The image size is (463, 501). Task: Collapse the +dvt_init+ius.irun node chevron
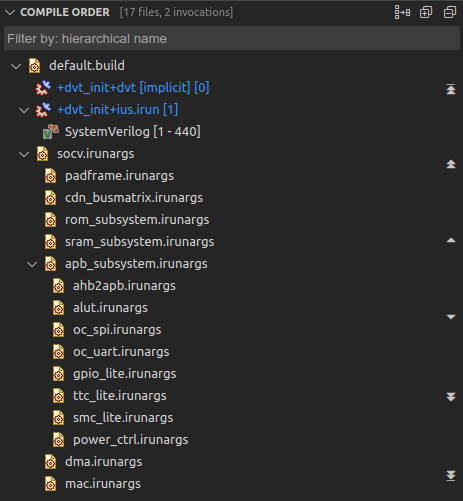[x=24, y=110]
